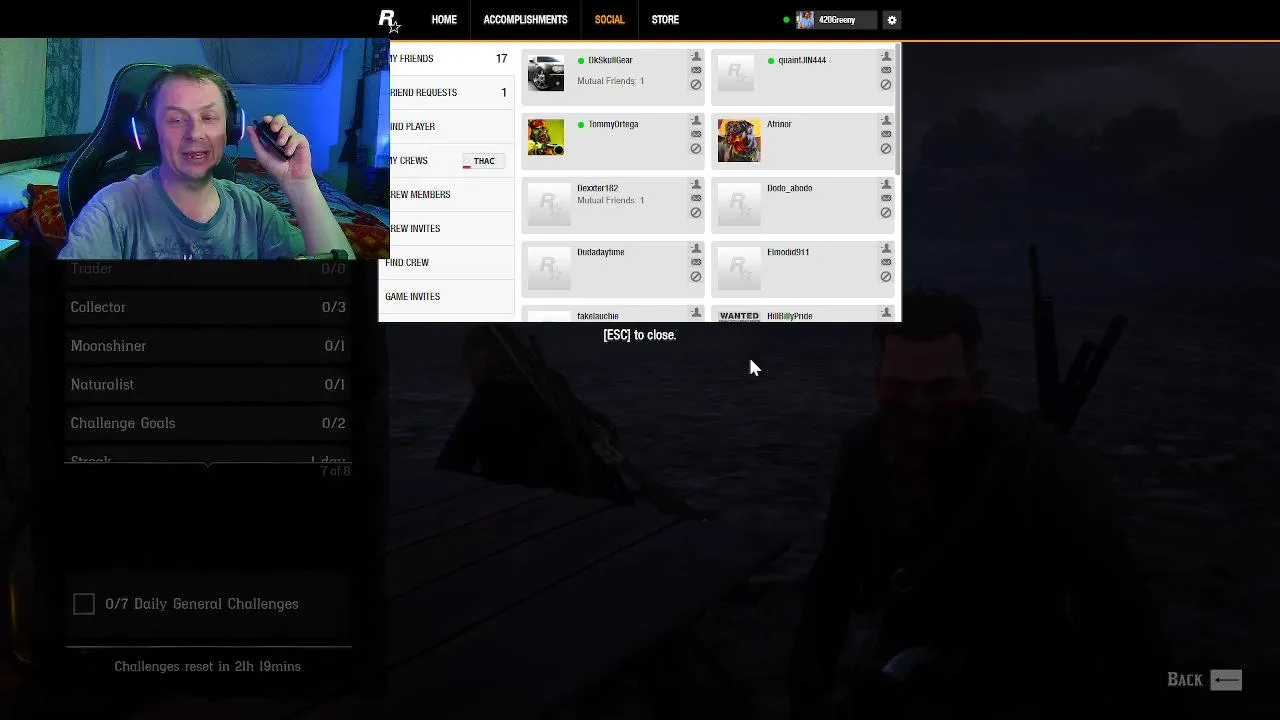
Task: Remove friend icon on quaintJIN444 card
Action: click(x=886, y=57)
